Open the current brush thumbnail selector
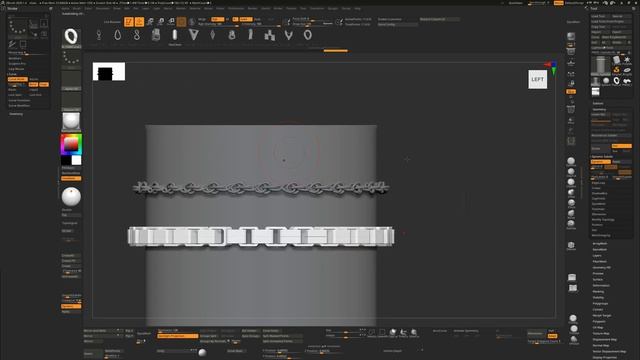640x360 pixels. pyautogui.click(x=71, y=38)
